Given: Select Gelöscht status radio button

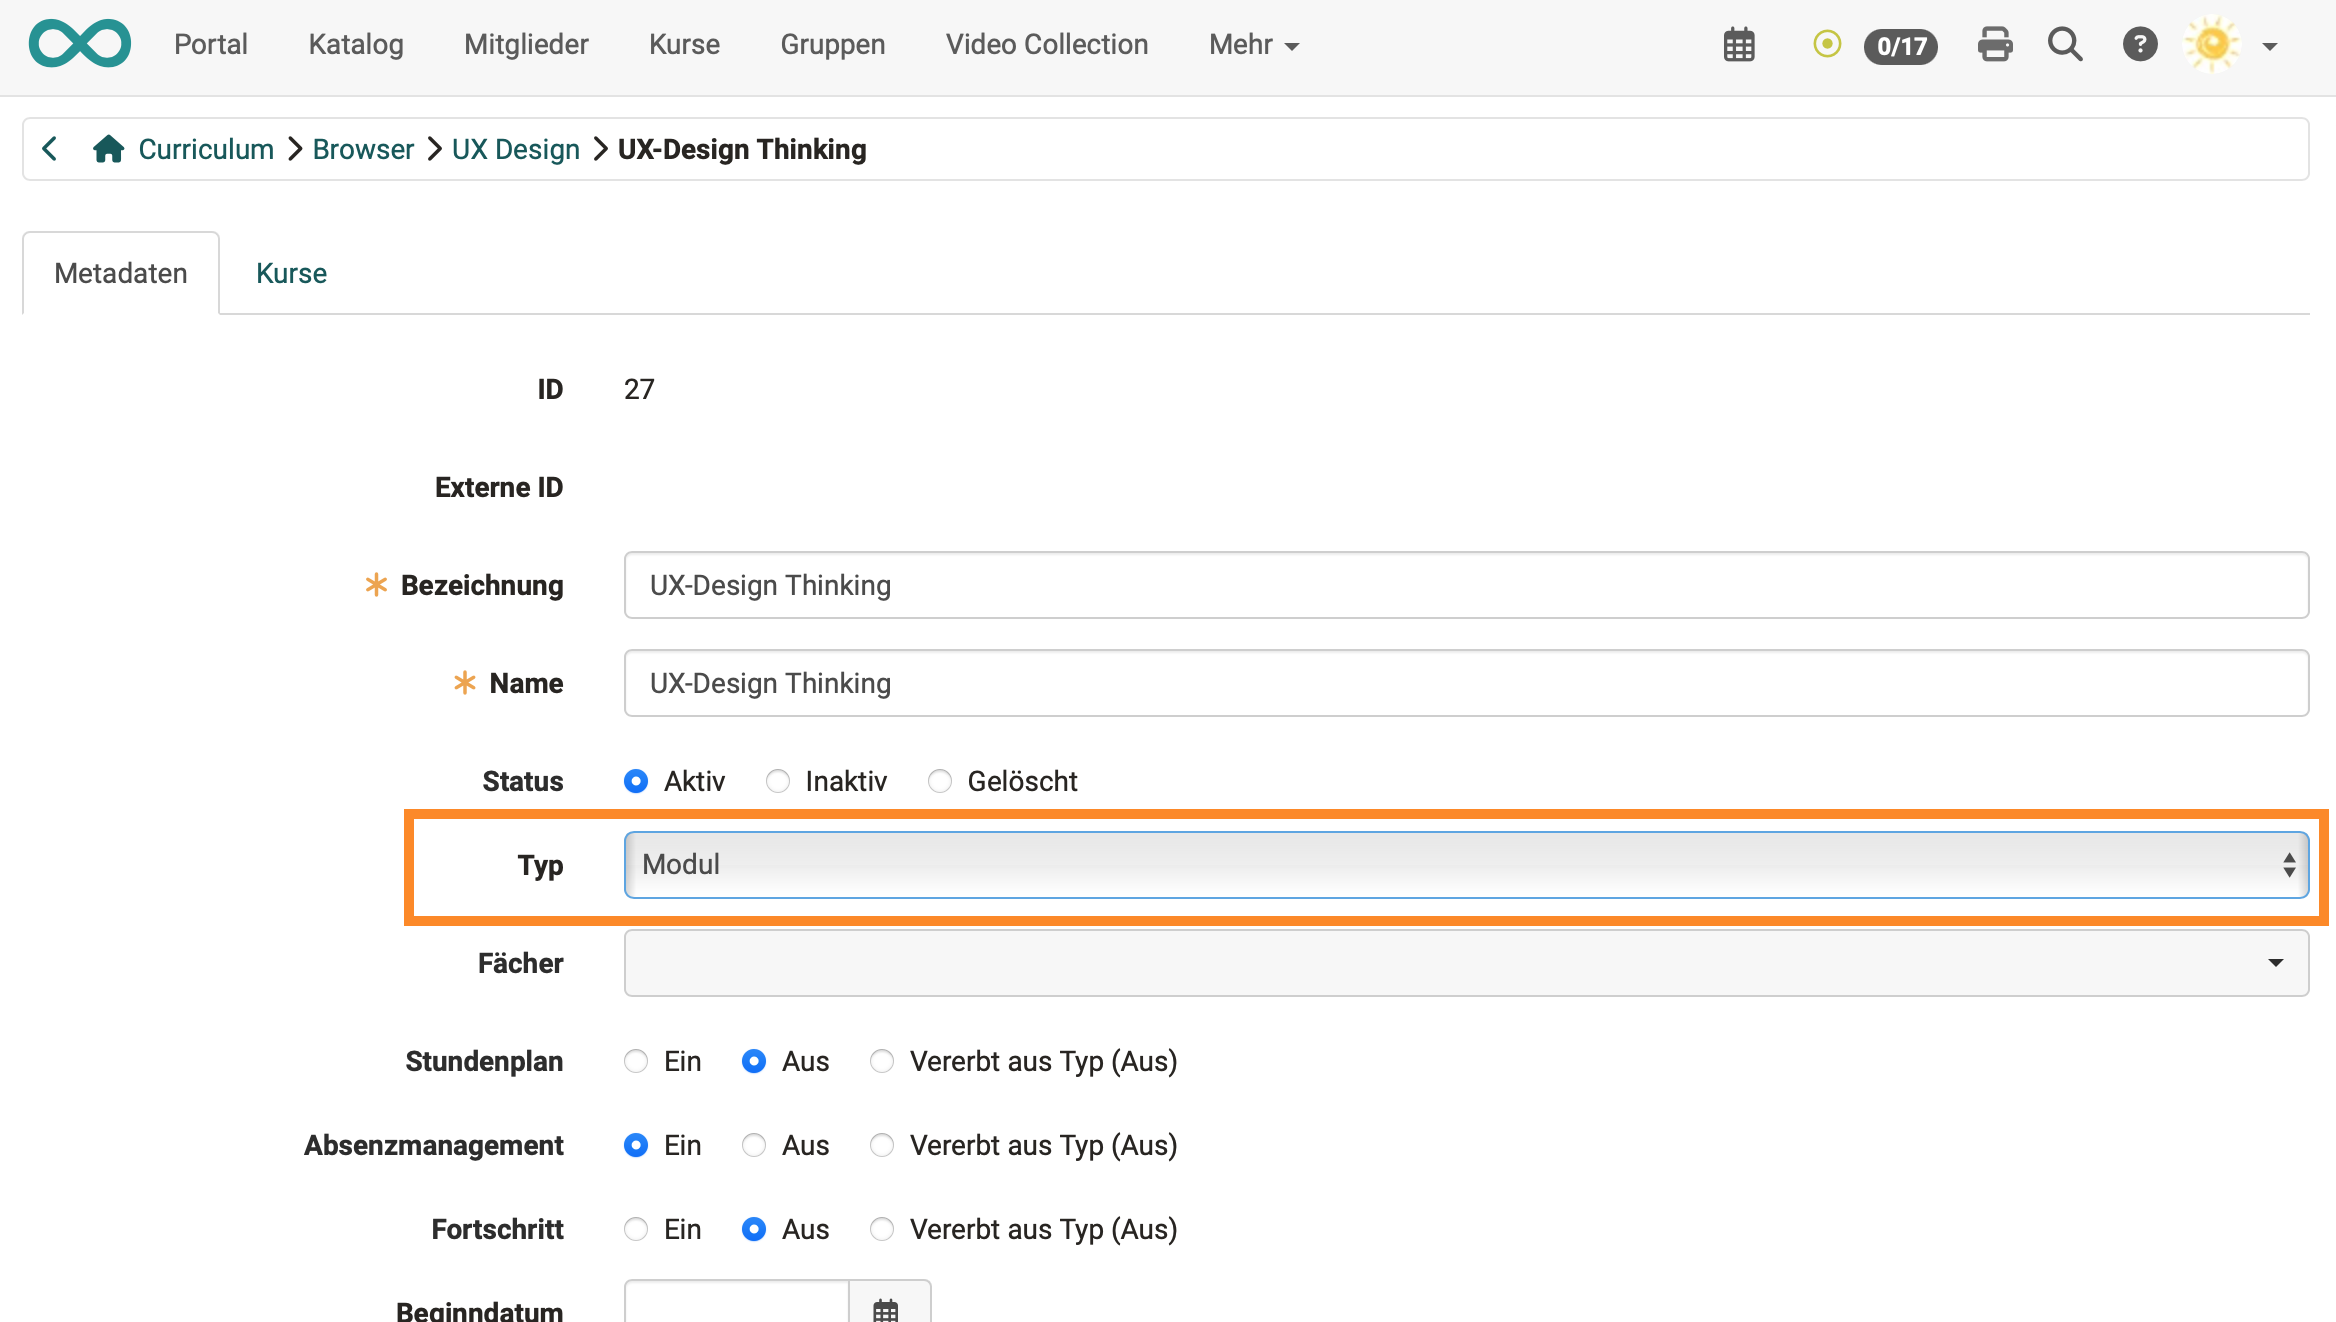Looking at the screenshot, I should (940, 781).
